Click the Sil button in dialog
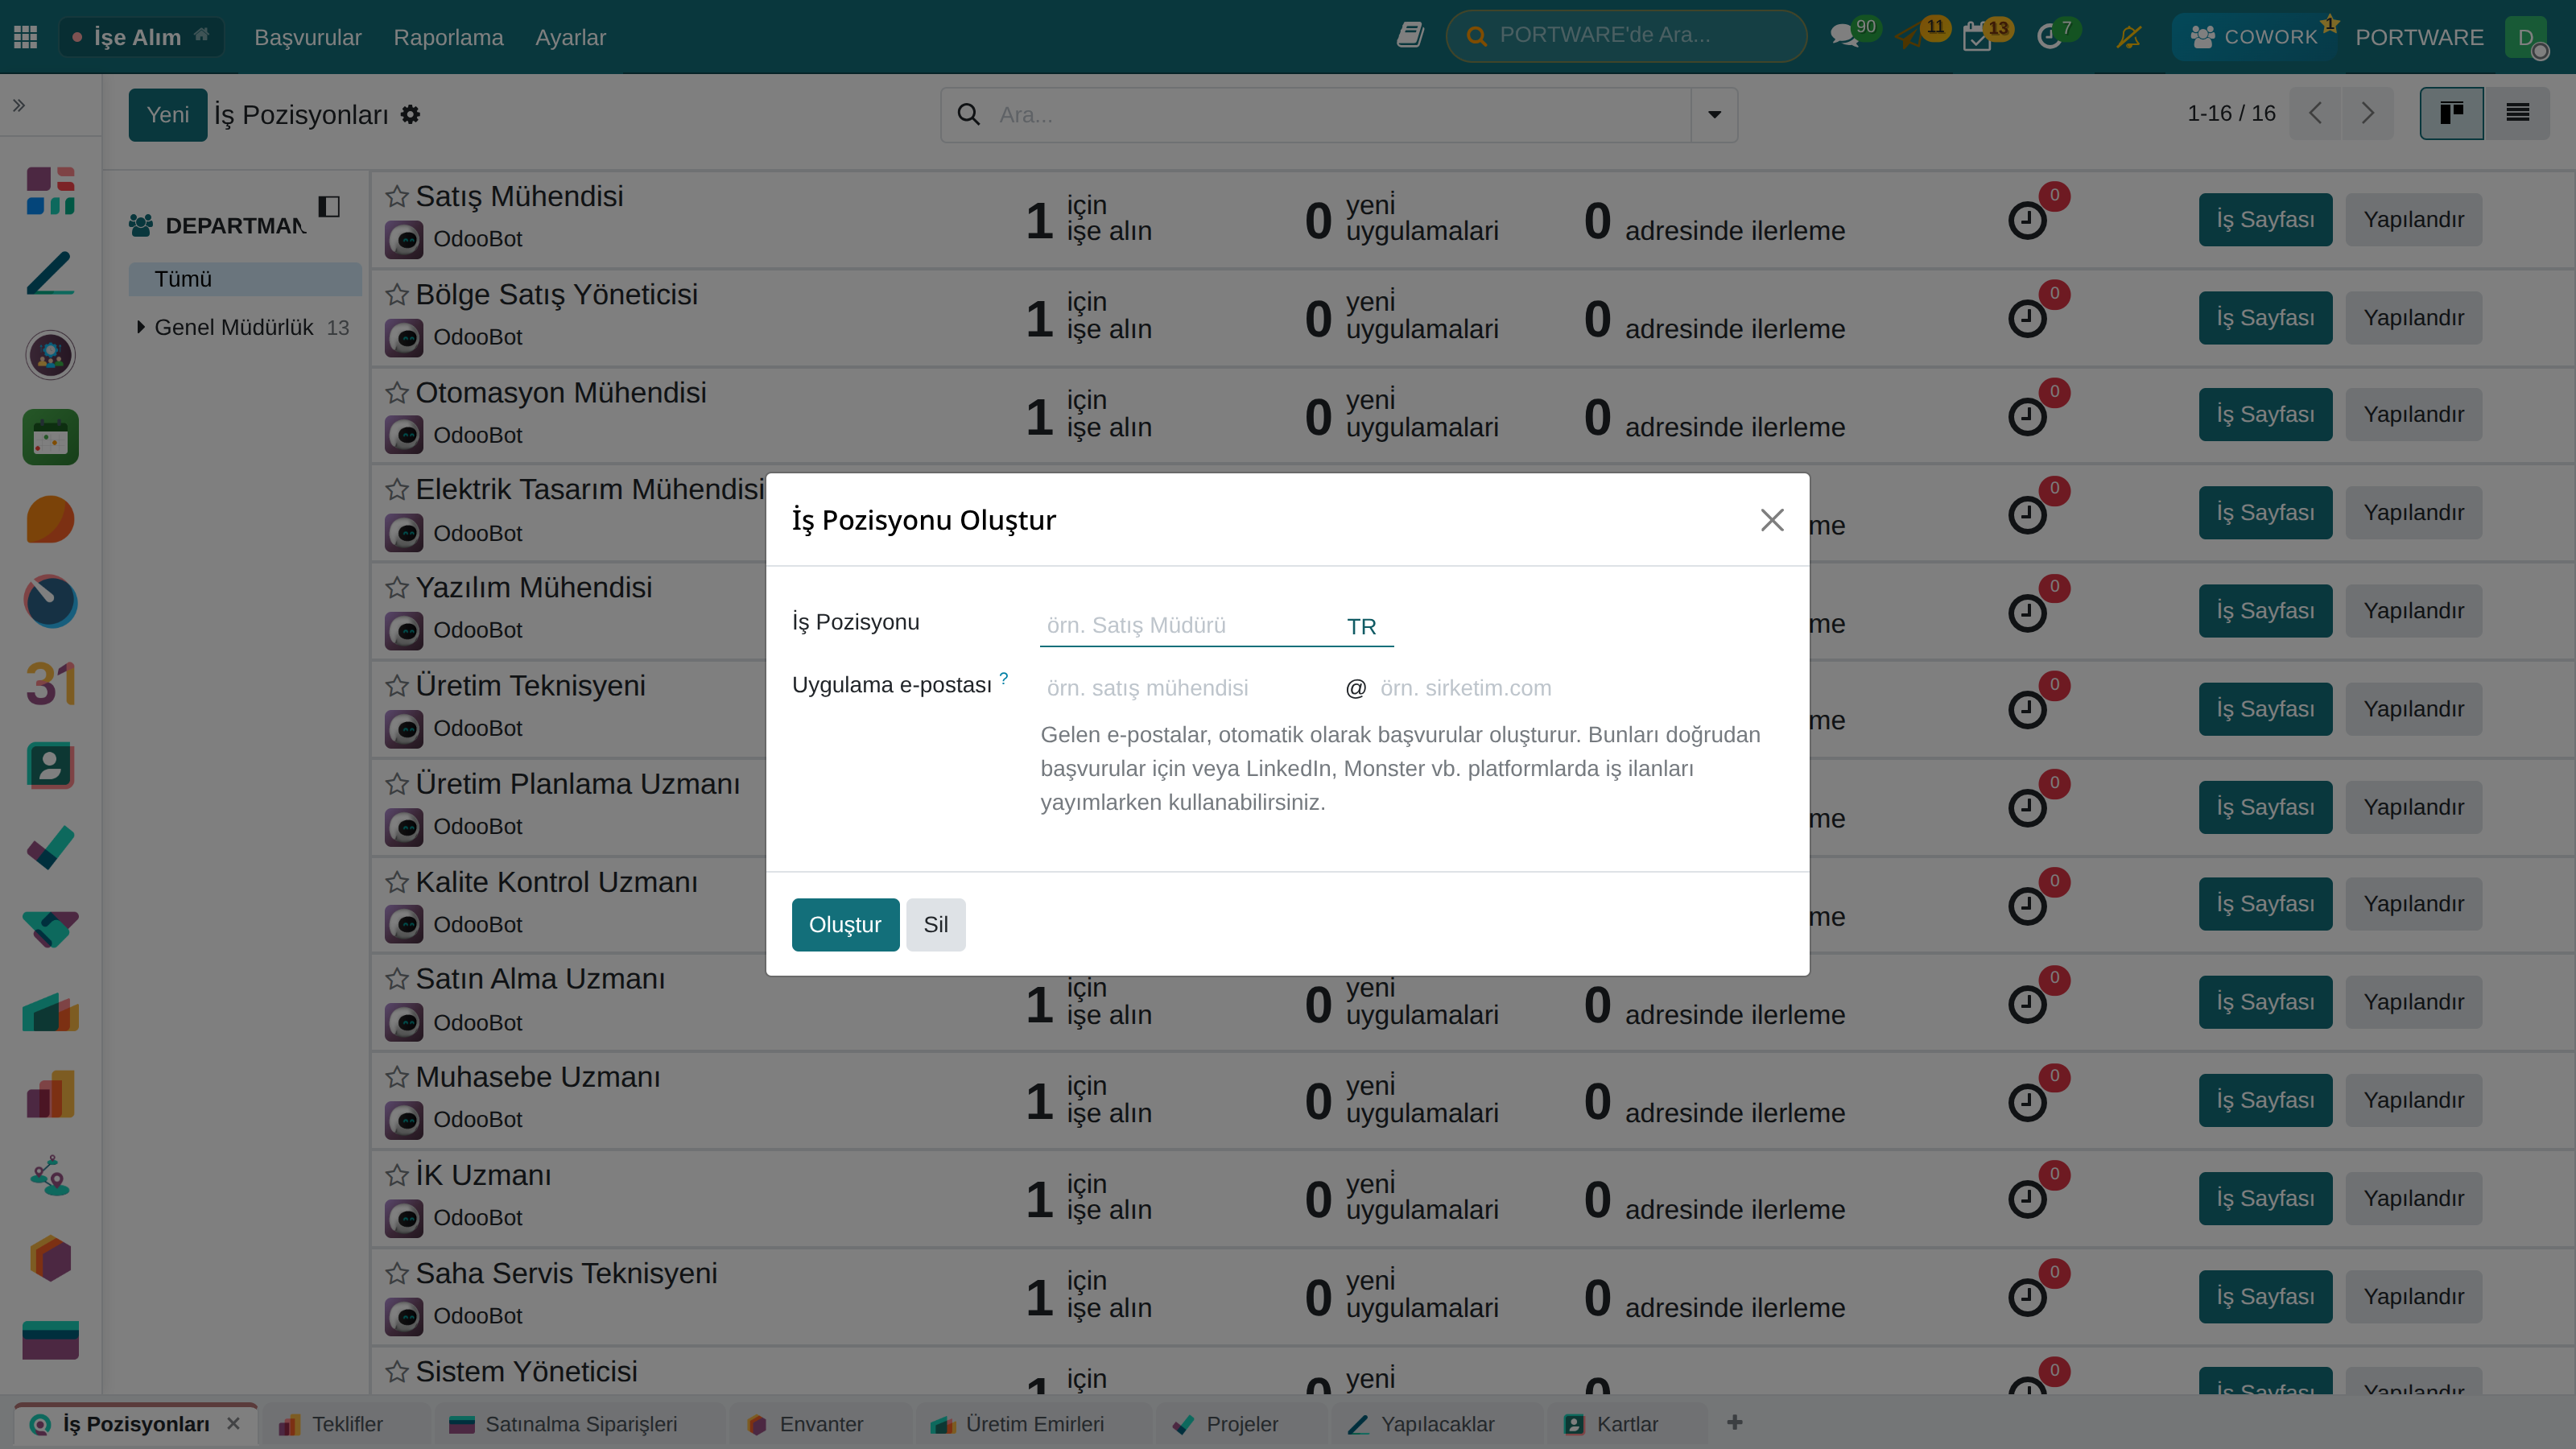The width and height of the screenshot is (2576, 1449). pyautogui.click(x=935, y=924)
